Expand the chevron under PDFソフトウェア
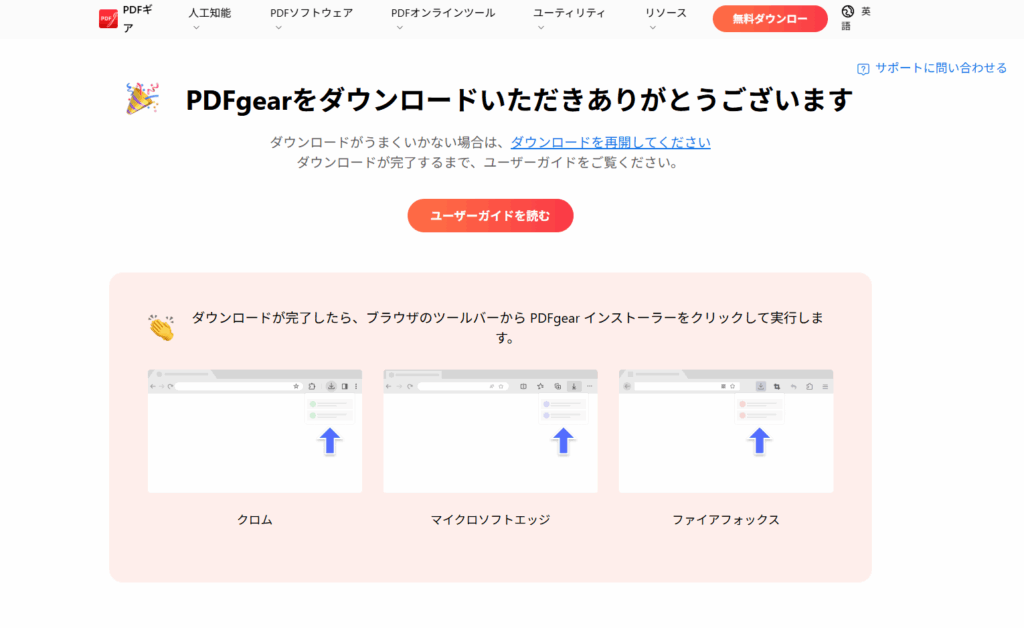 coord(278,28)
